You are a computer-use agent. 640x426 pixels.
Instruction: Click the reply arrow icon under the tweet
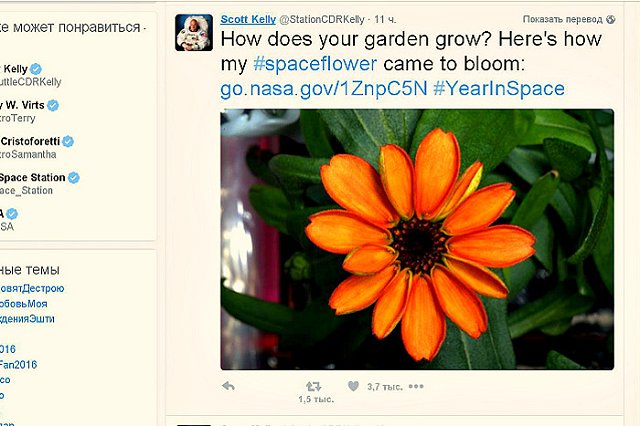coord(227,386)
